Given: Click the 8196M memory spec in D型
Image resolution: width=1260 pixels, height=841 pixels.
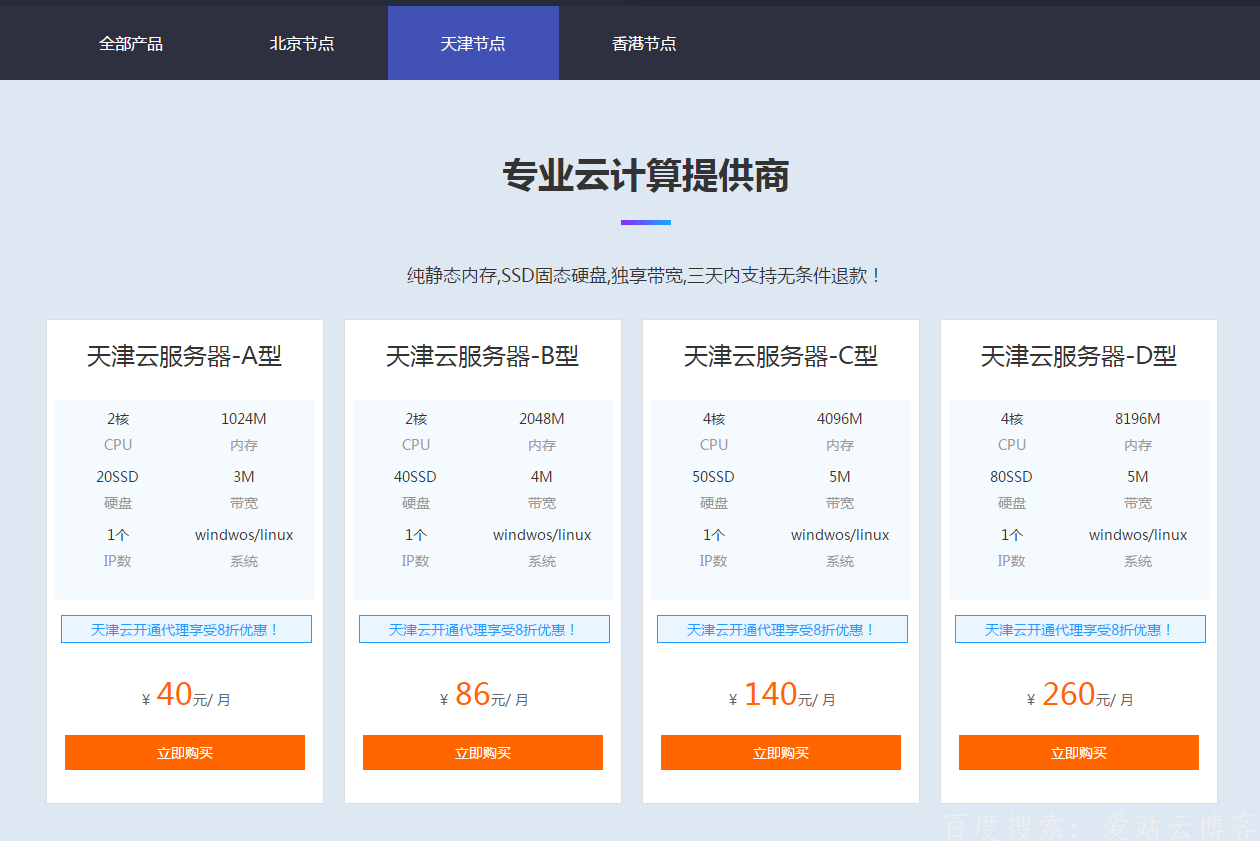Looking at the screenshot, I should coord(1138,419).
